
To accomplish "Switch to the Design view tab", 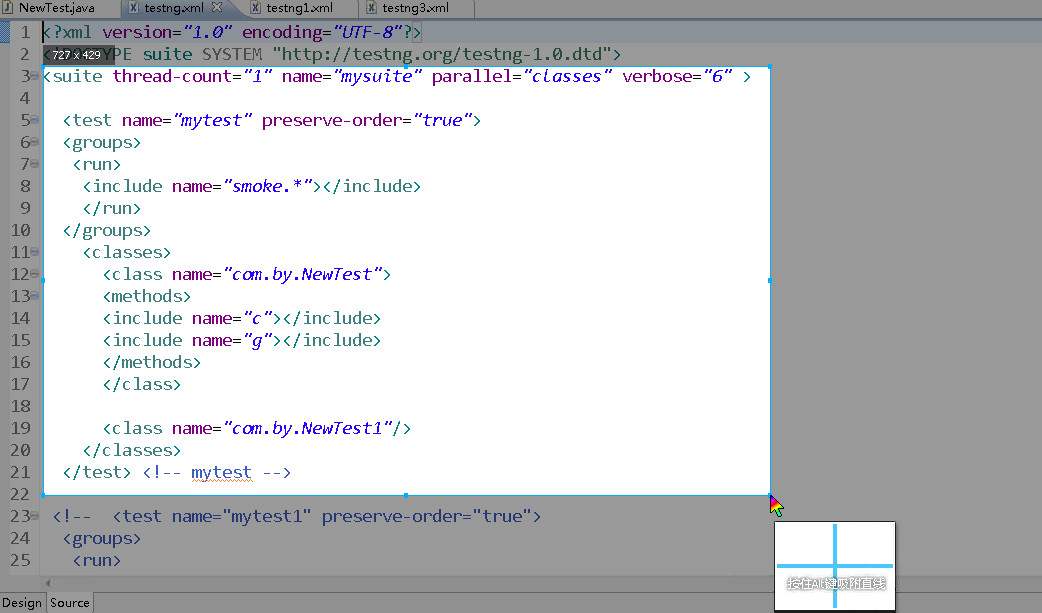I will [22, 602].
